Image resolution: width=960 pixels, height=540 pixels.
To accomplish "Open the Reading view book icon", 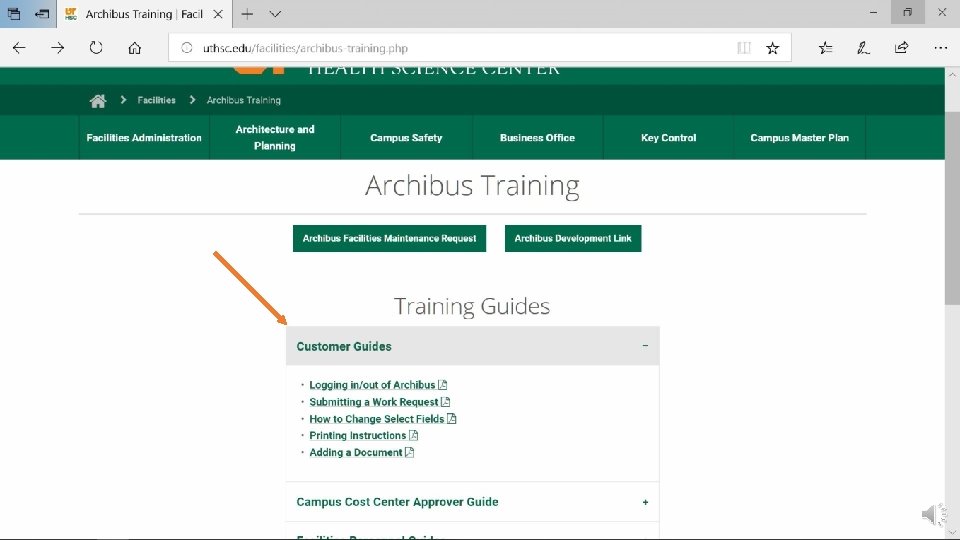I will click(744, 48).
